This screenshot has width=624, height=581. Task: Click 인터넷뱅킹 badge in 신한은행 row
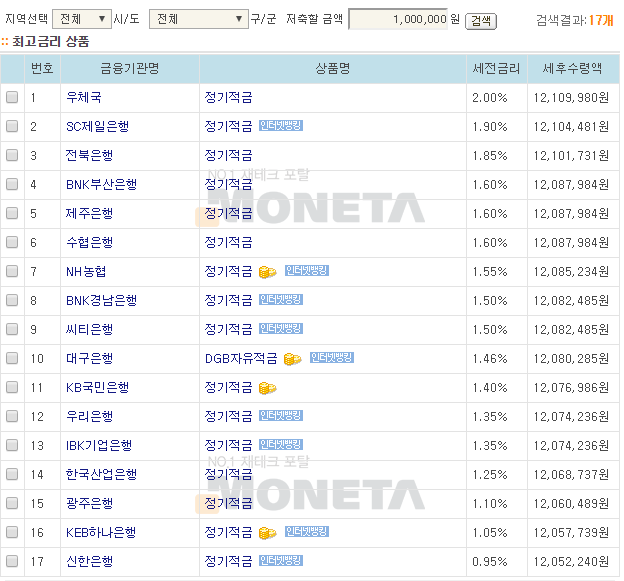tap(281, 561)
